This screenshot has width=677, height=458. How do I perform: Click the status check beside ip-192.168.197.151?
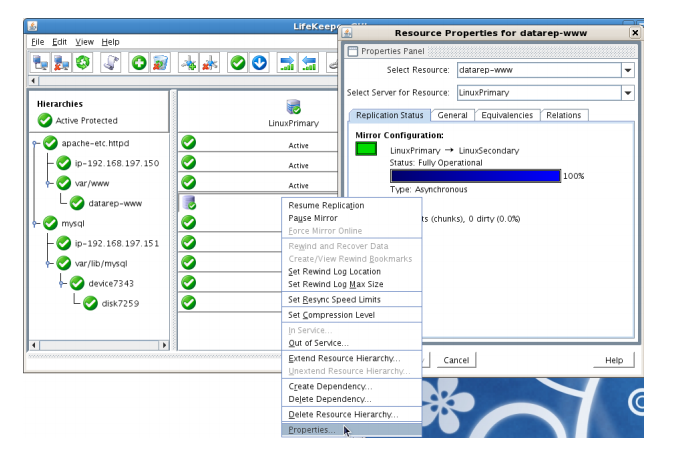click(x=64, y=243)
